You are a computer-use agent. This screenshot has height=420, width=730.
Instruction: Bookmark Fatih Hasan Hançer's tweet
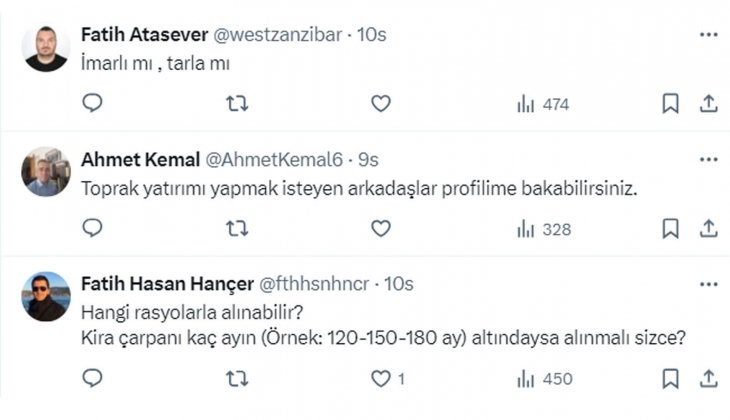coord(670,378)
